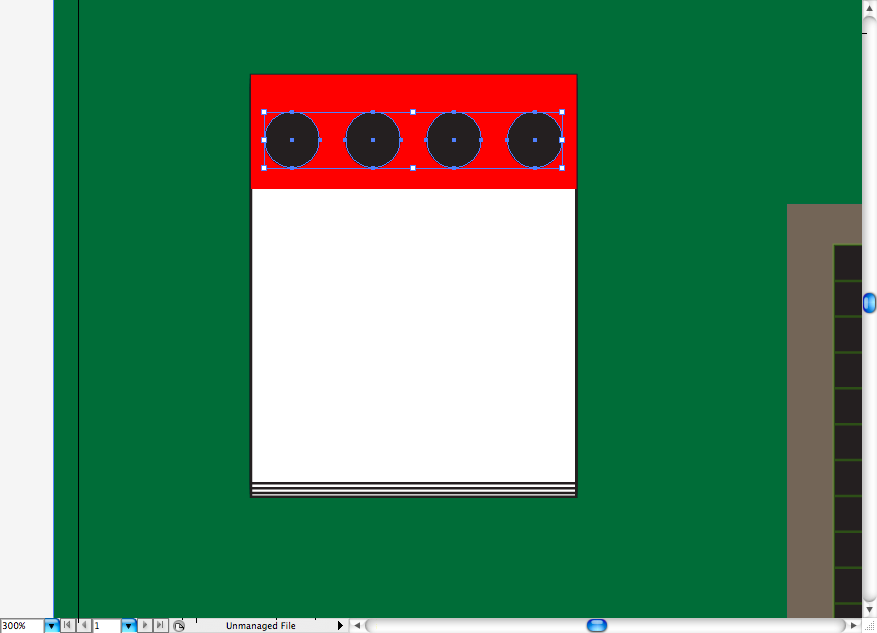The image size is (877, 633).
Task: Jump to the last artboard
Action: tap(160, 625)
